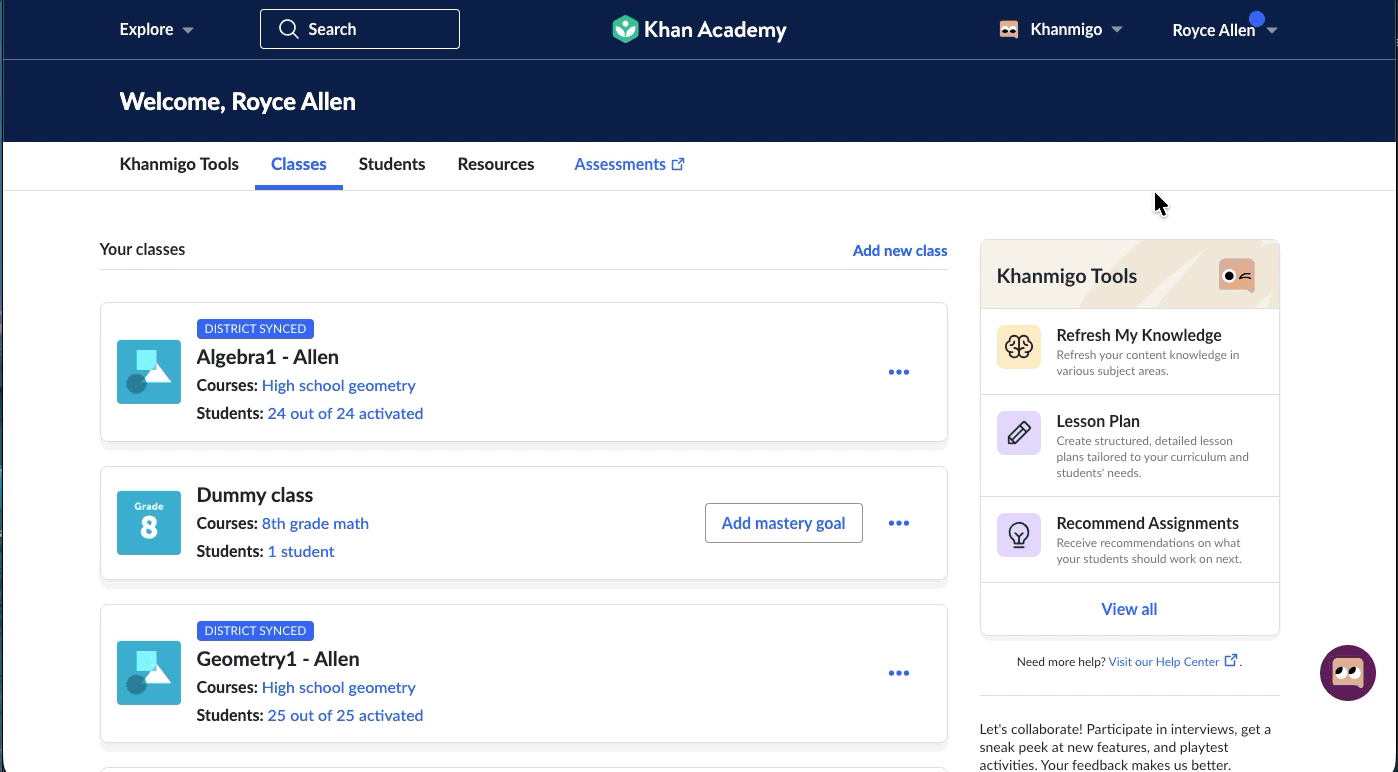View the 1 student link
This screenshot has height=772, width=1398.
click(x=301, y=551)
